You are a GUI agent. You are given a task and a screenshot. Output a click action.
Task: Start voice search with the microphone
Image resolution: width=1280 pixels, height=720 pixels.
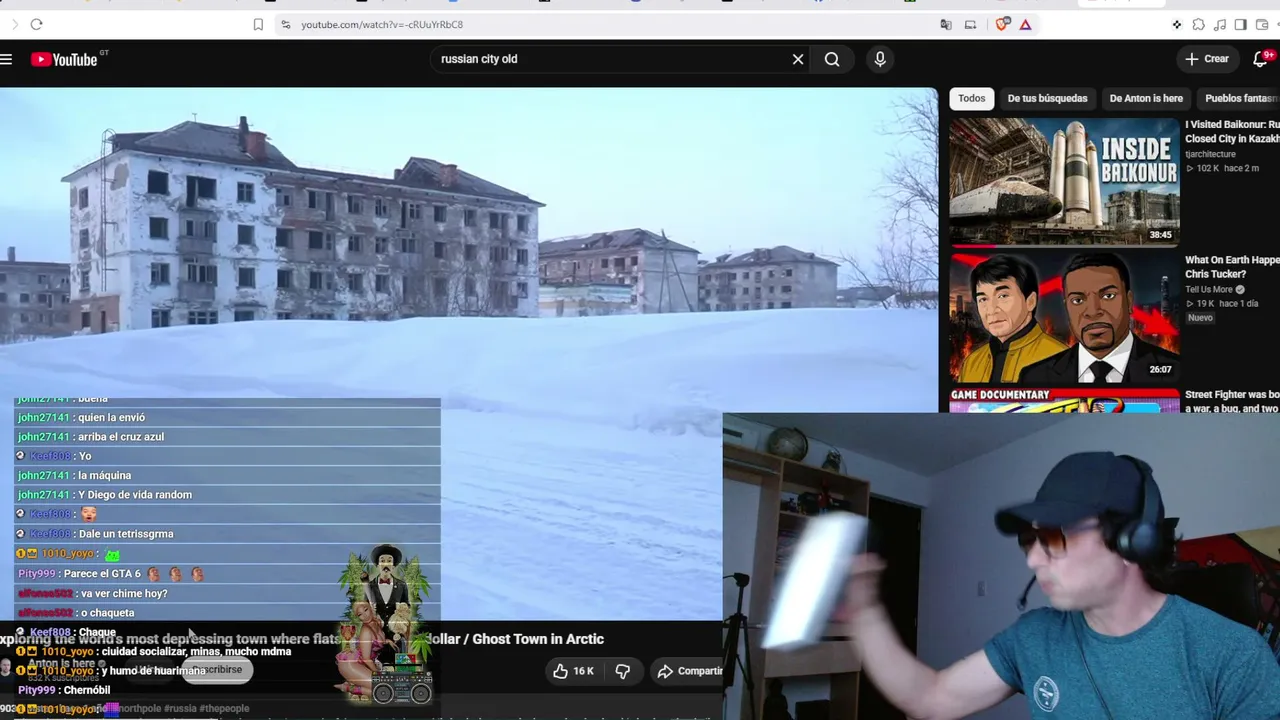(x=880, y=59)
